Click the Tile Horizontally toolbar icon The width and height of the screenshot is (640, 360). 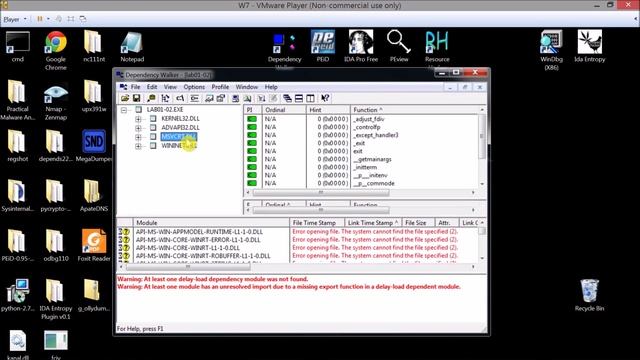click(299, 98)
